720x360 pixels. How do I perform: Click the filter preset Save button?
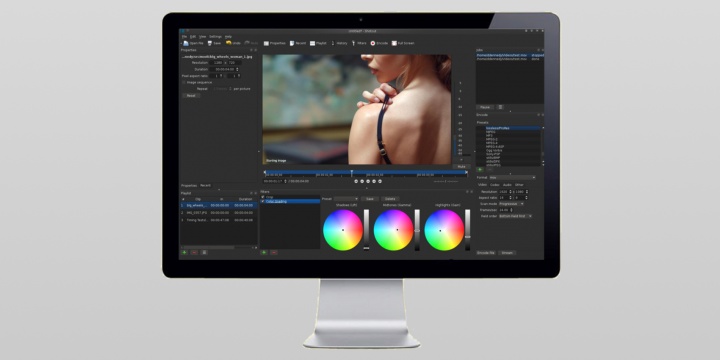click(370, 199)
